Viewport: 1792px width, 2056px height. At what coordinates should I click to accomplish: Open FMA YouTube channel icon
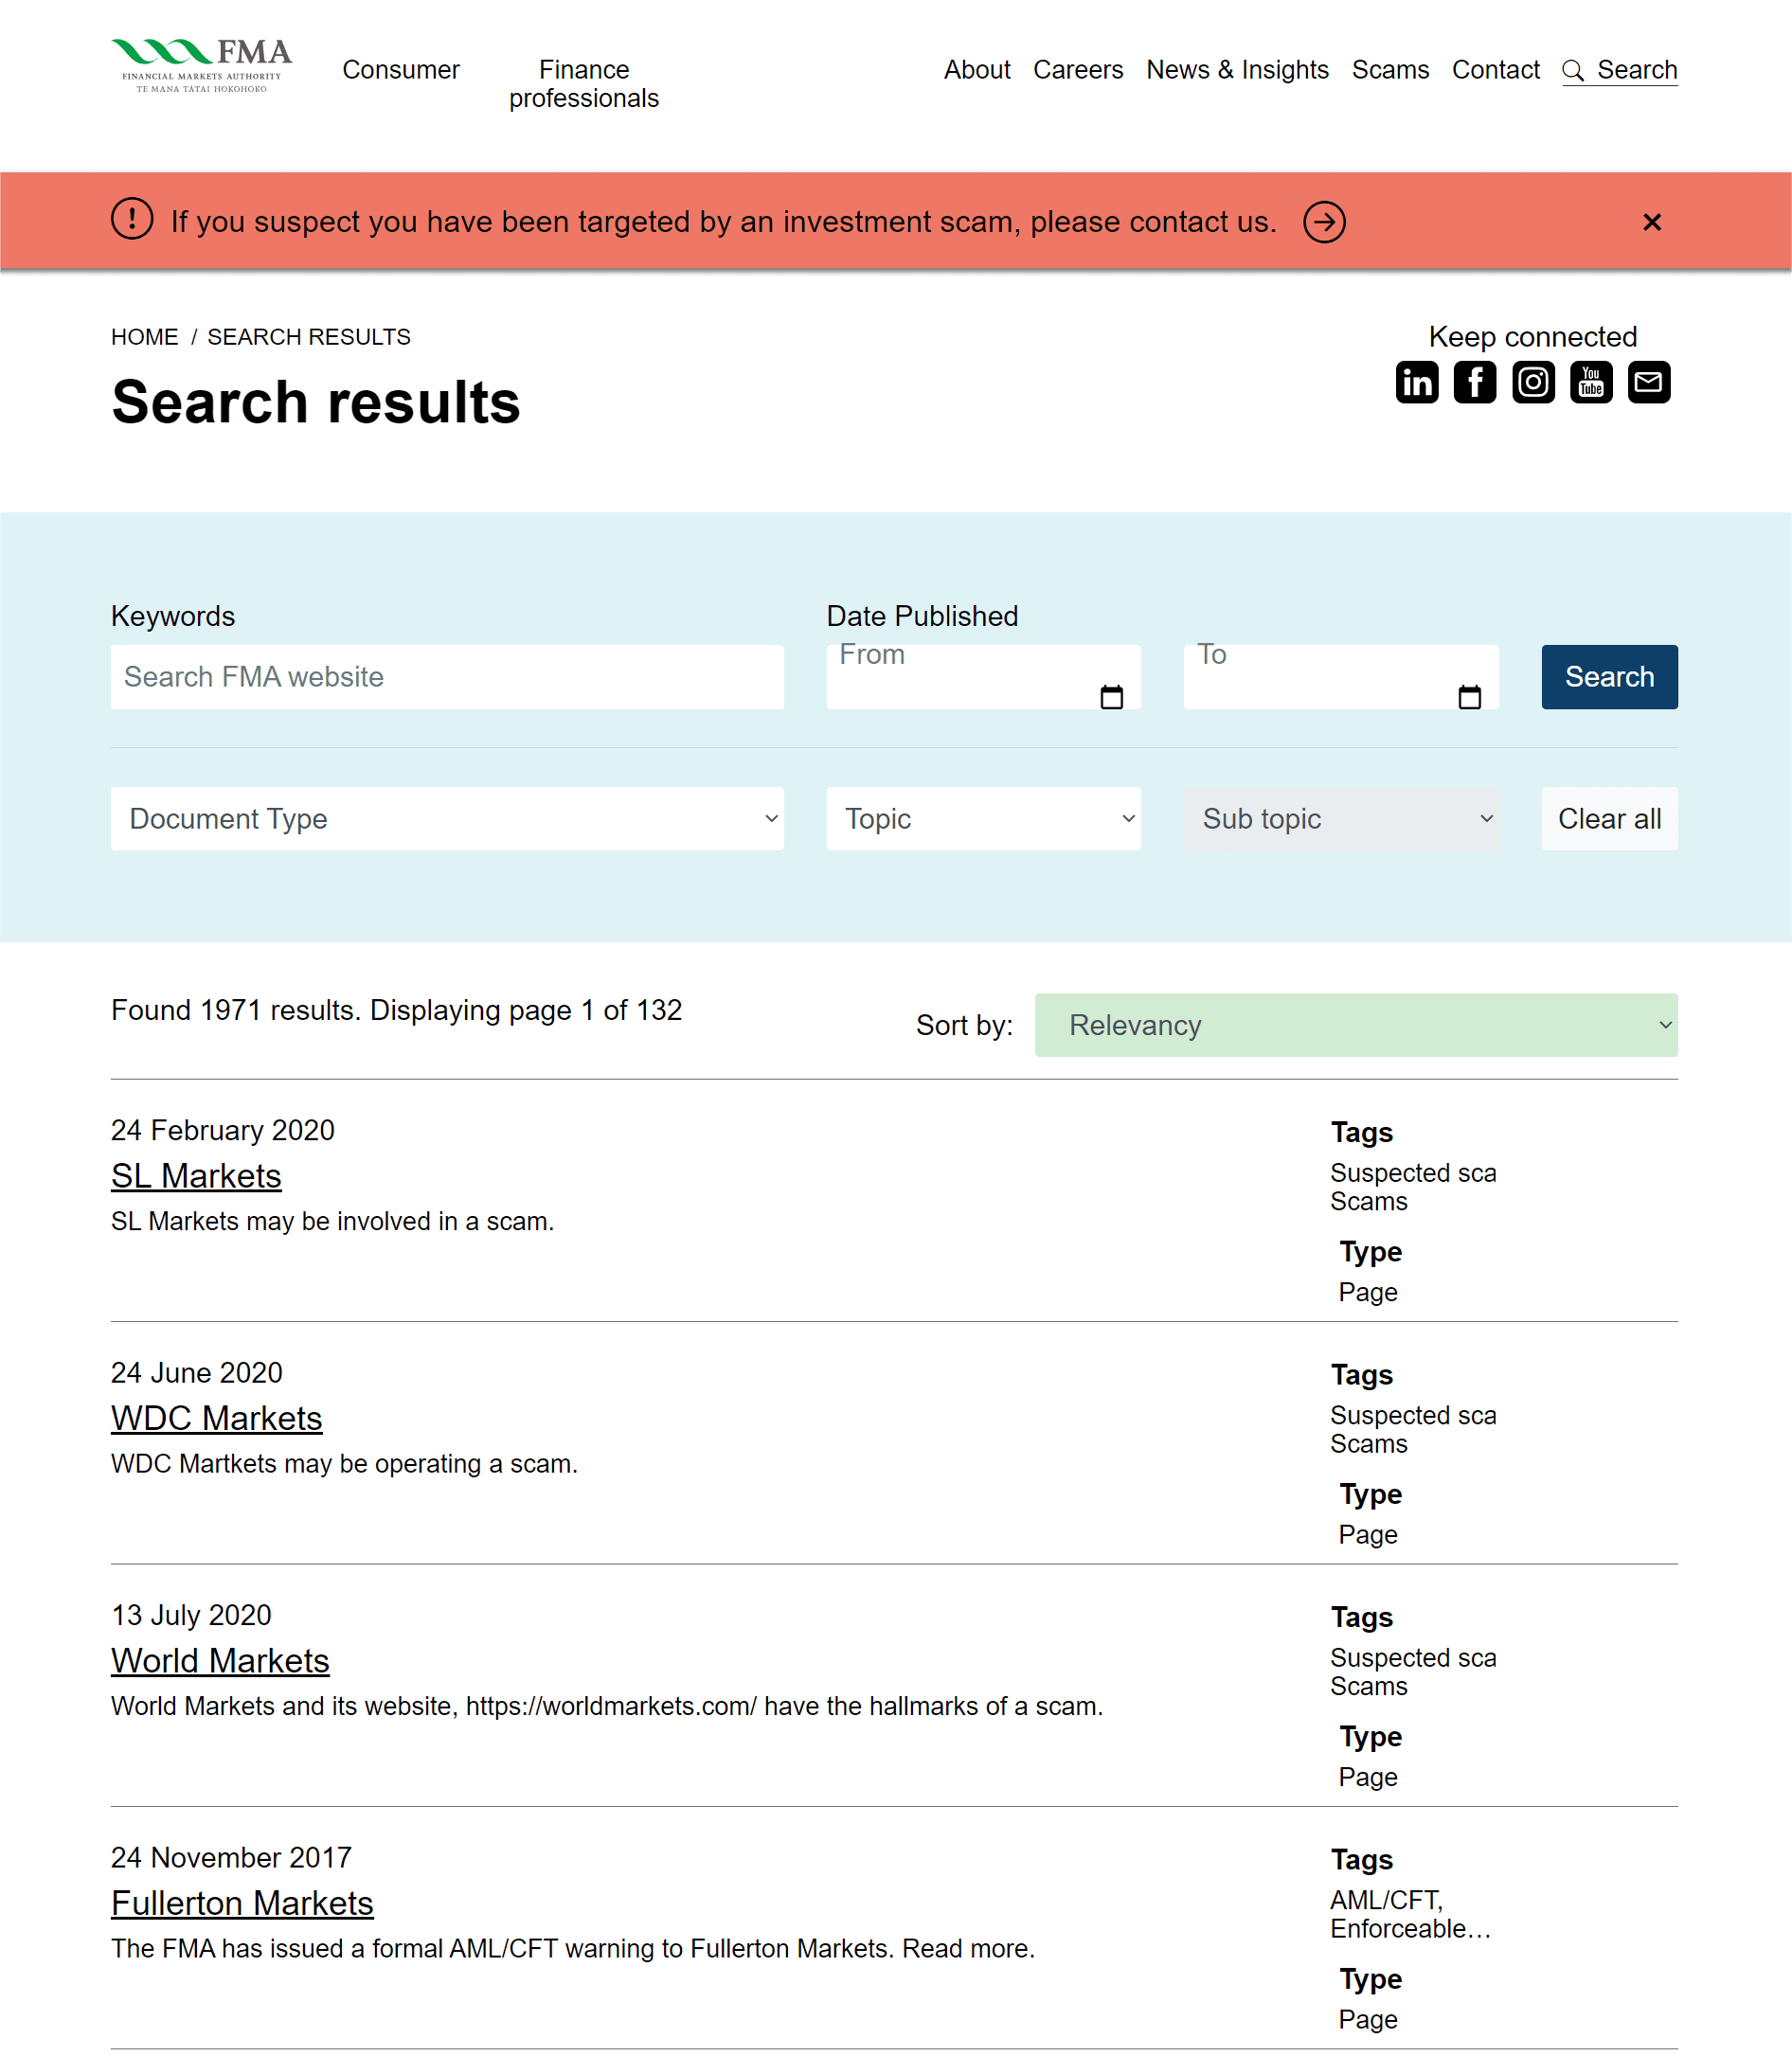(1591, 382)
